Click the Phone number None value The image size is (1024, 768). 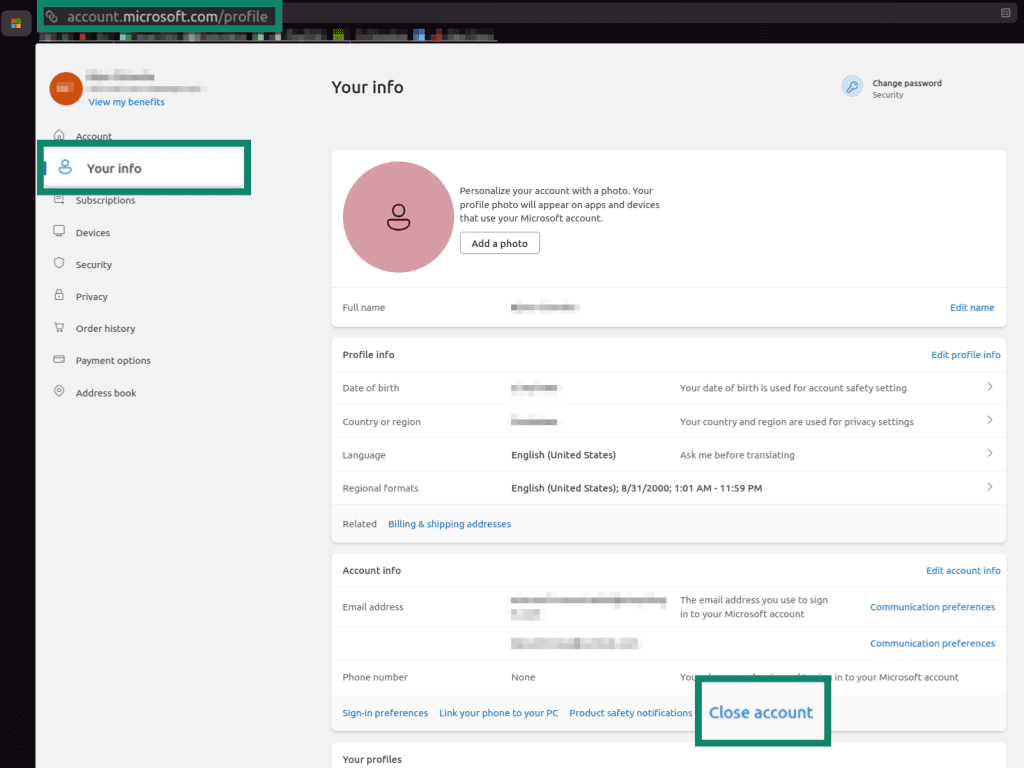[x=523, y=677]
